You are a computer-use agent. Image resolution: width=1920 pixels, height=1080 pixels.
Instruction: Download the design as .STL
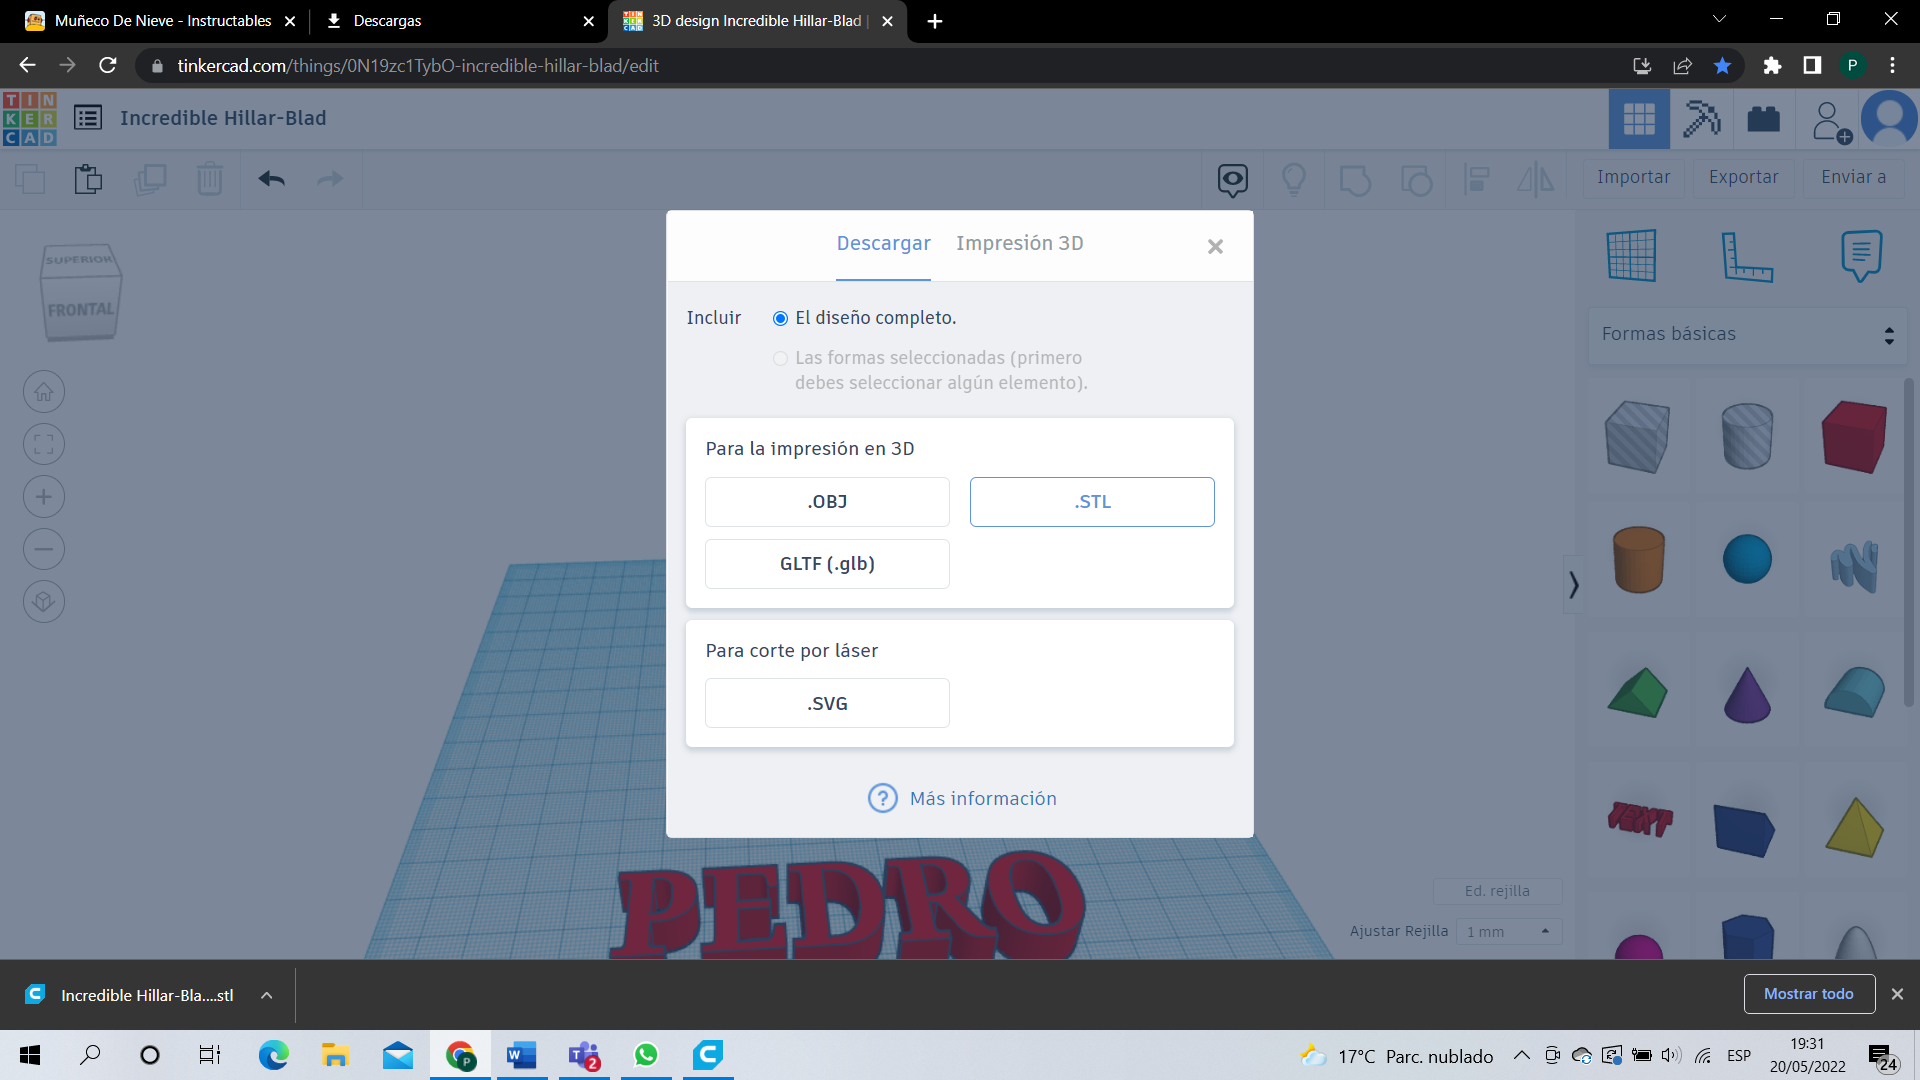pyautogui.click(x=1091, y=502)
